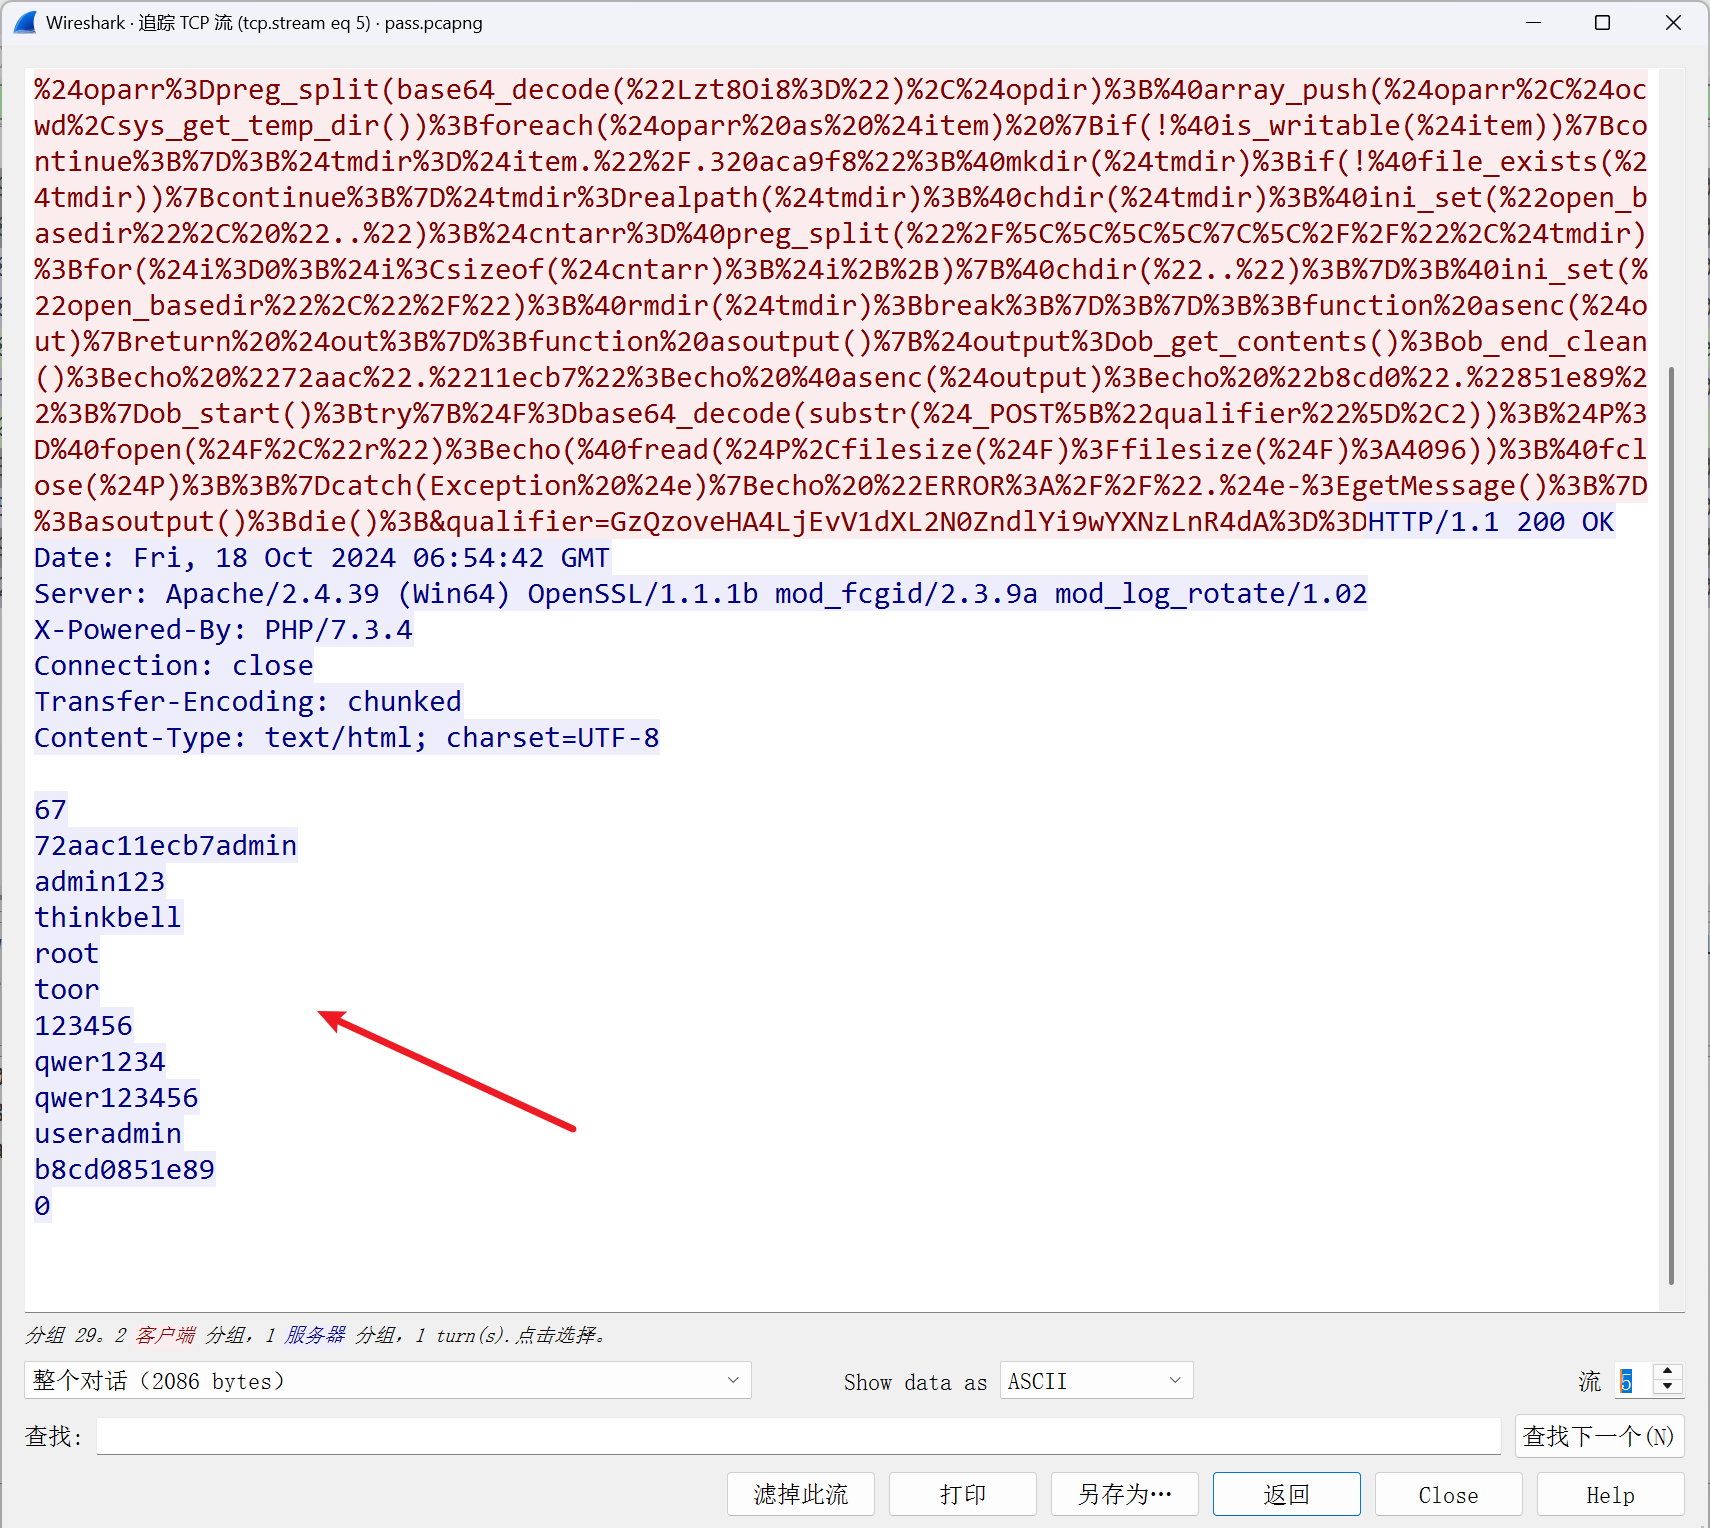Screen dimensions: 1710x1528
Task: Open the Show data as ASCII dropdown
Action: [x=1096, y=1381]
